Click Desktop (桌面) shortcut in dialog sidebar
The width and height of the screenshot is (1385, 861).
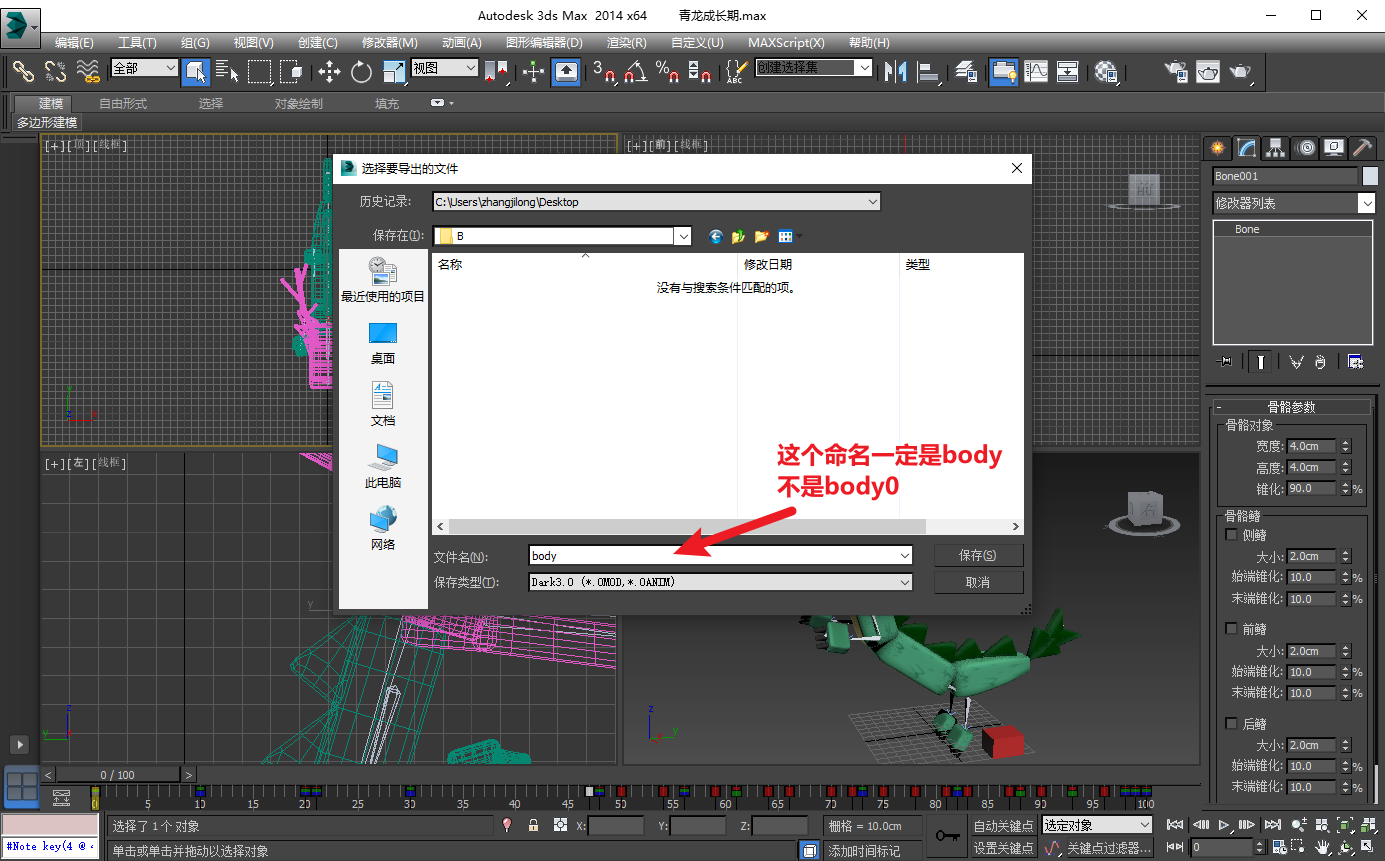point(383,343)
